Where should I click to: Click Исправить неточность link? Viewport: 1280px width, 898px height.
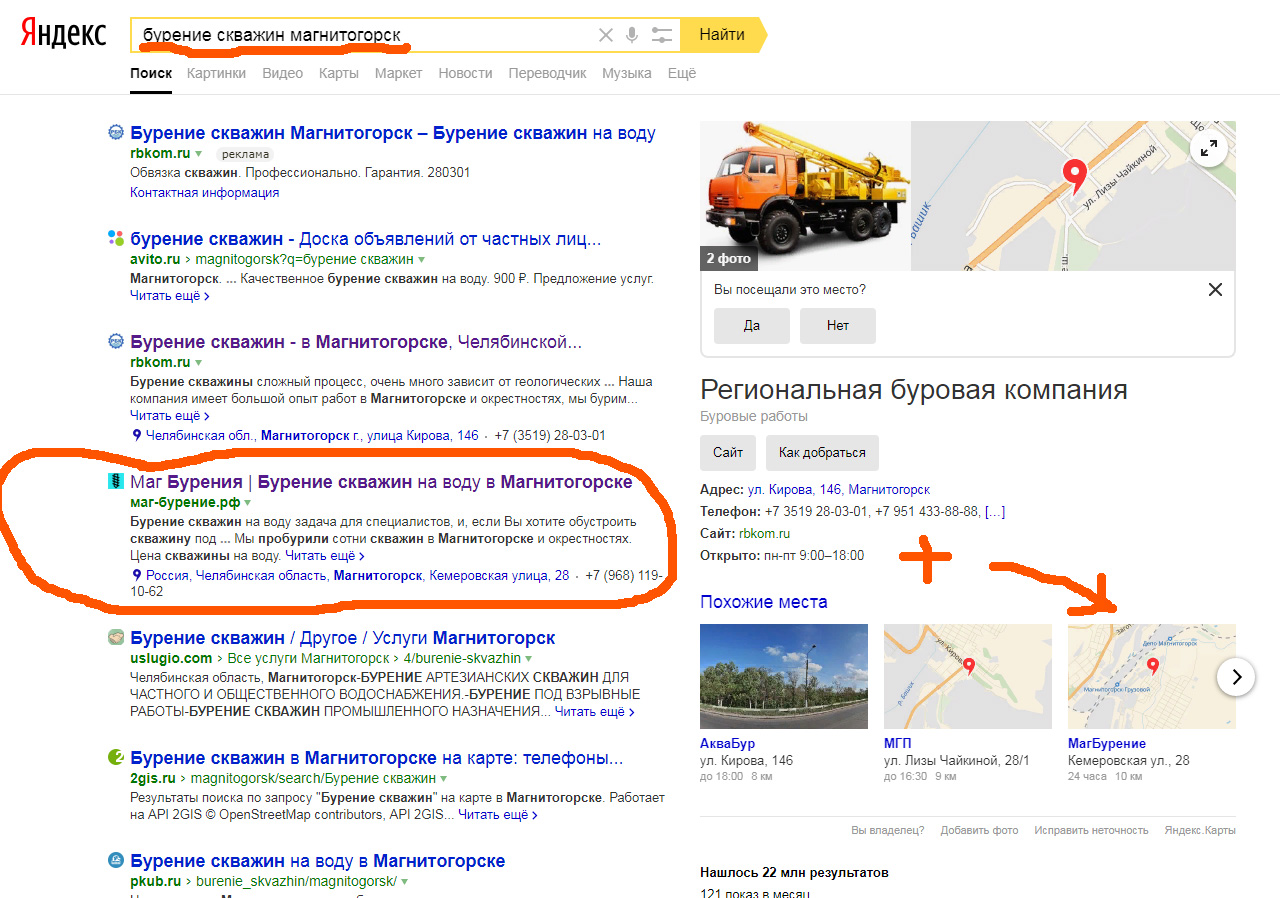(1091, 830)
